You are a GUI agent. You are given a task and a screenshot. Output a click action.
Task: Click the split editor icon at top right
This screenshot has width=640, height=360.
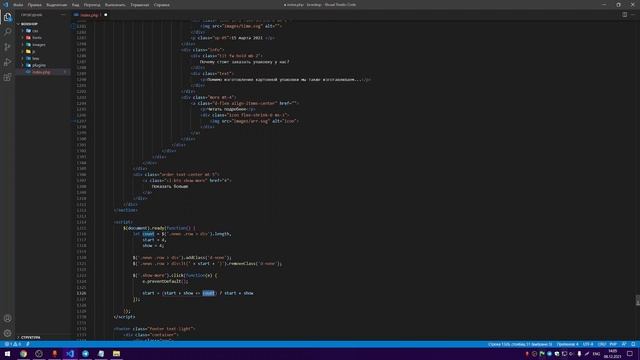624,15
